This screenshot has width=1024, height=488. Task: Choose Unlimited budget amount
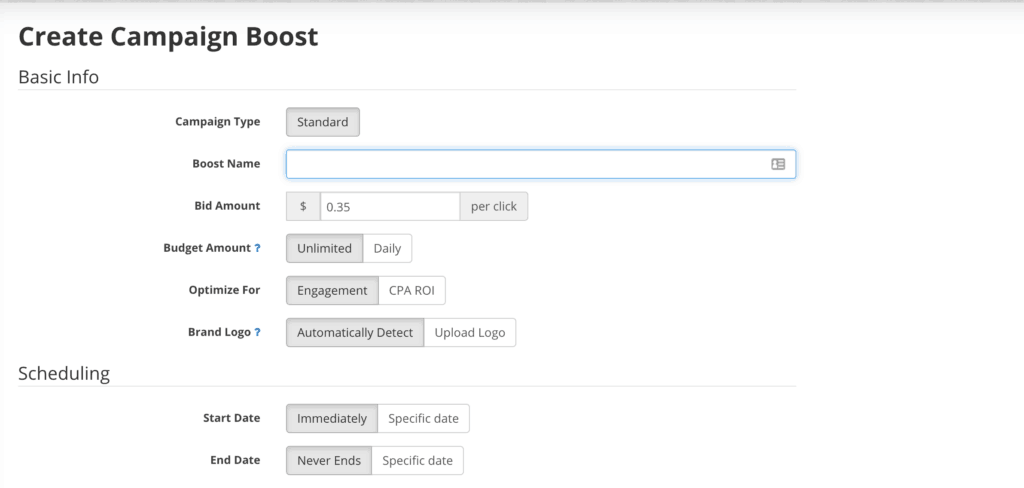[x=325, y=248]
